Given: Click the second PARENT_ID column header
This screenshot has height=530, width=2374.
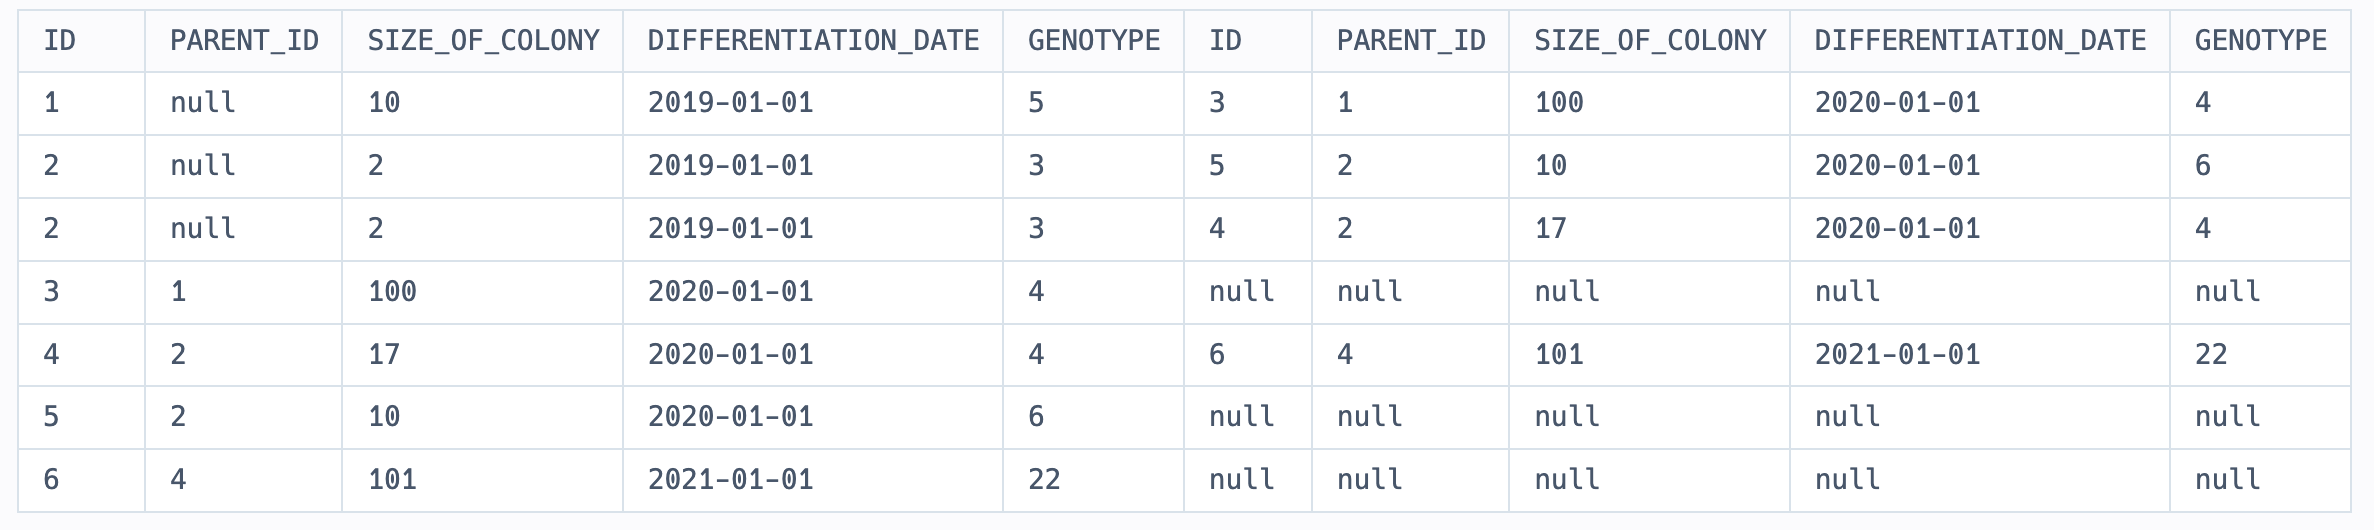Looking at the screenshot, I should click(1411, 40).
